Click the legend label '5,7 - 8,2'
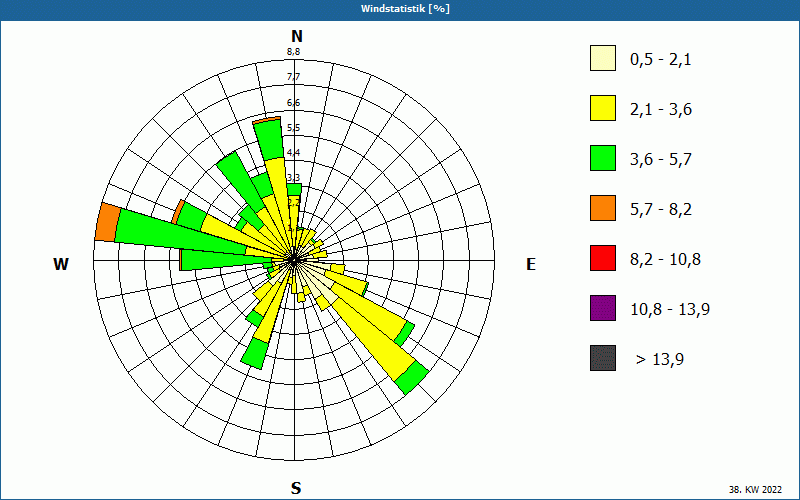 [661, 210]
